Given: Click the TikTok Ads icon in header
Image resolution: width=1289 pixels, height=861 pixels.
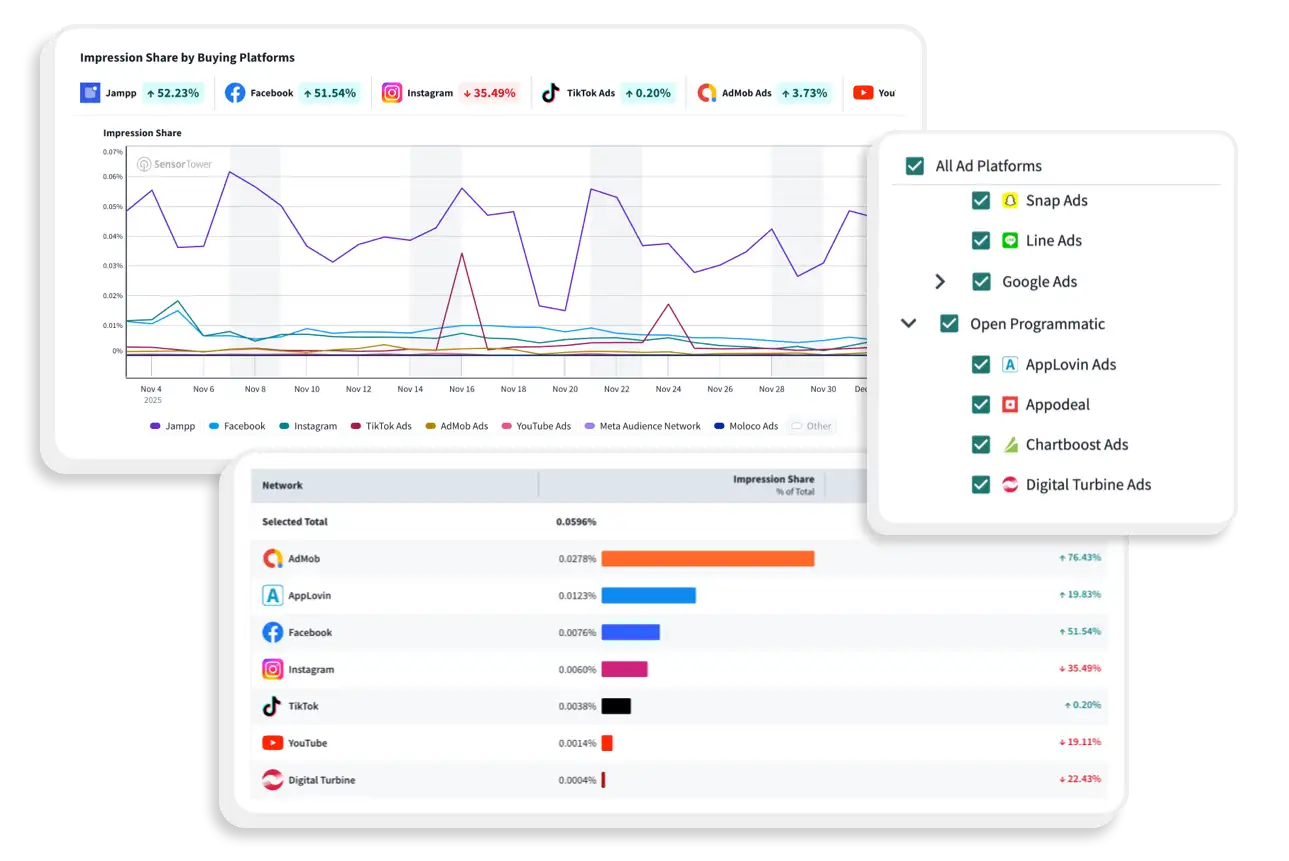Looking at the screenshot, I should pyautogui.click(x=551, y=93).
